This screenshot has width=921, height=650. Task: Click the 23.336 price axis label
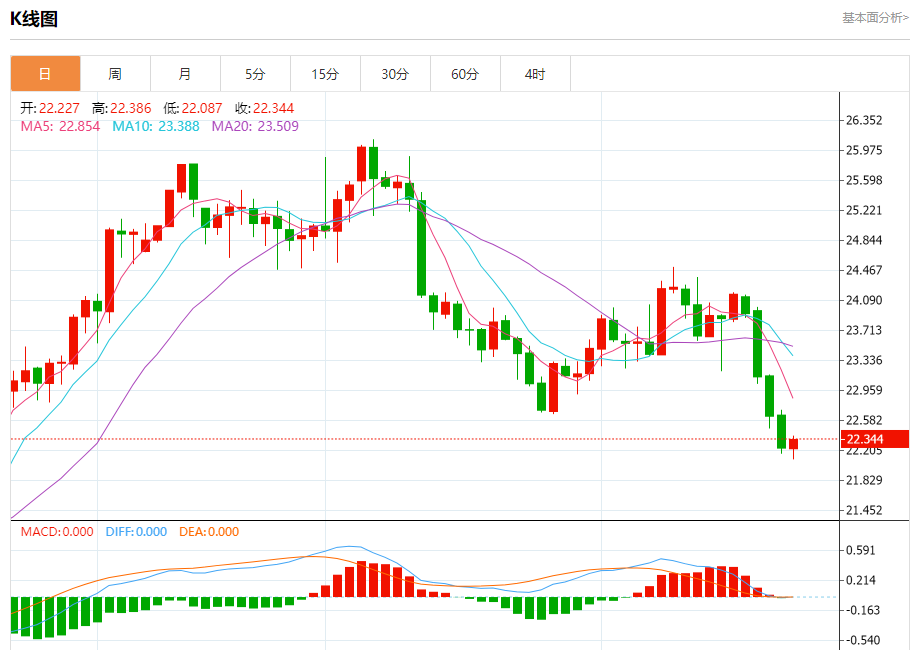pos(863,360)
